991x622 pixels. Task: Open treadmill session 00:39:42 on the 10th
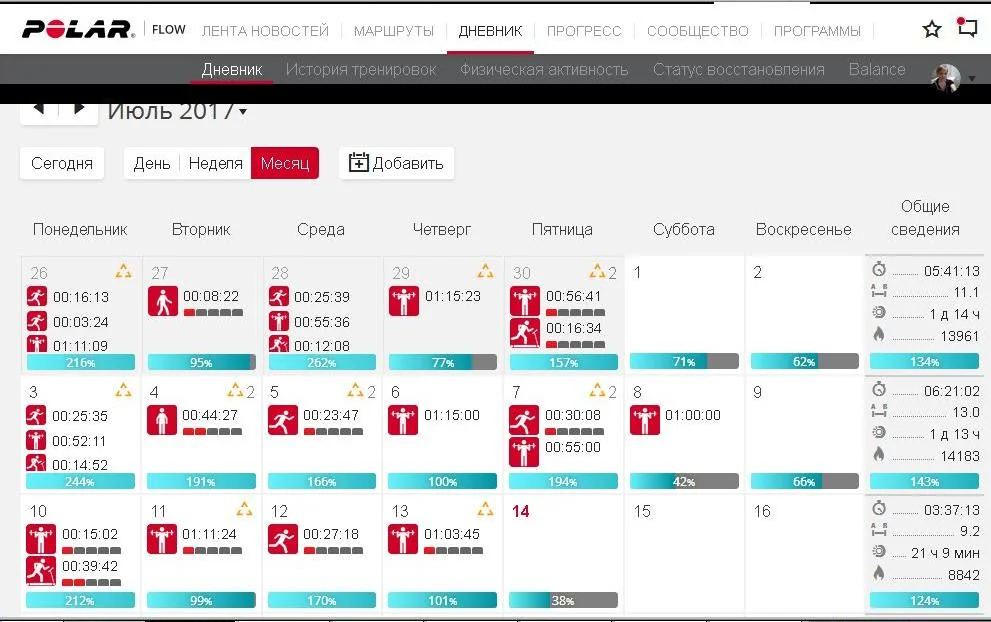coord(73,571)
